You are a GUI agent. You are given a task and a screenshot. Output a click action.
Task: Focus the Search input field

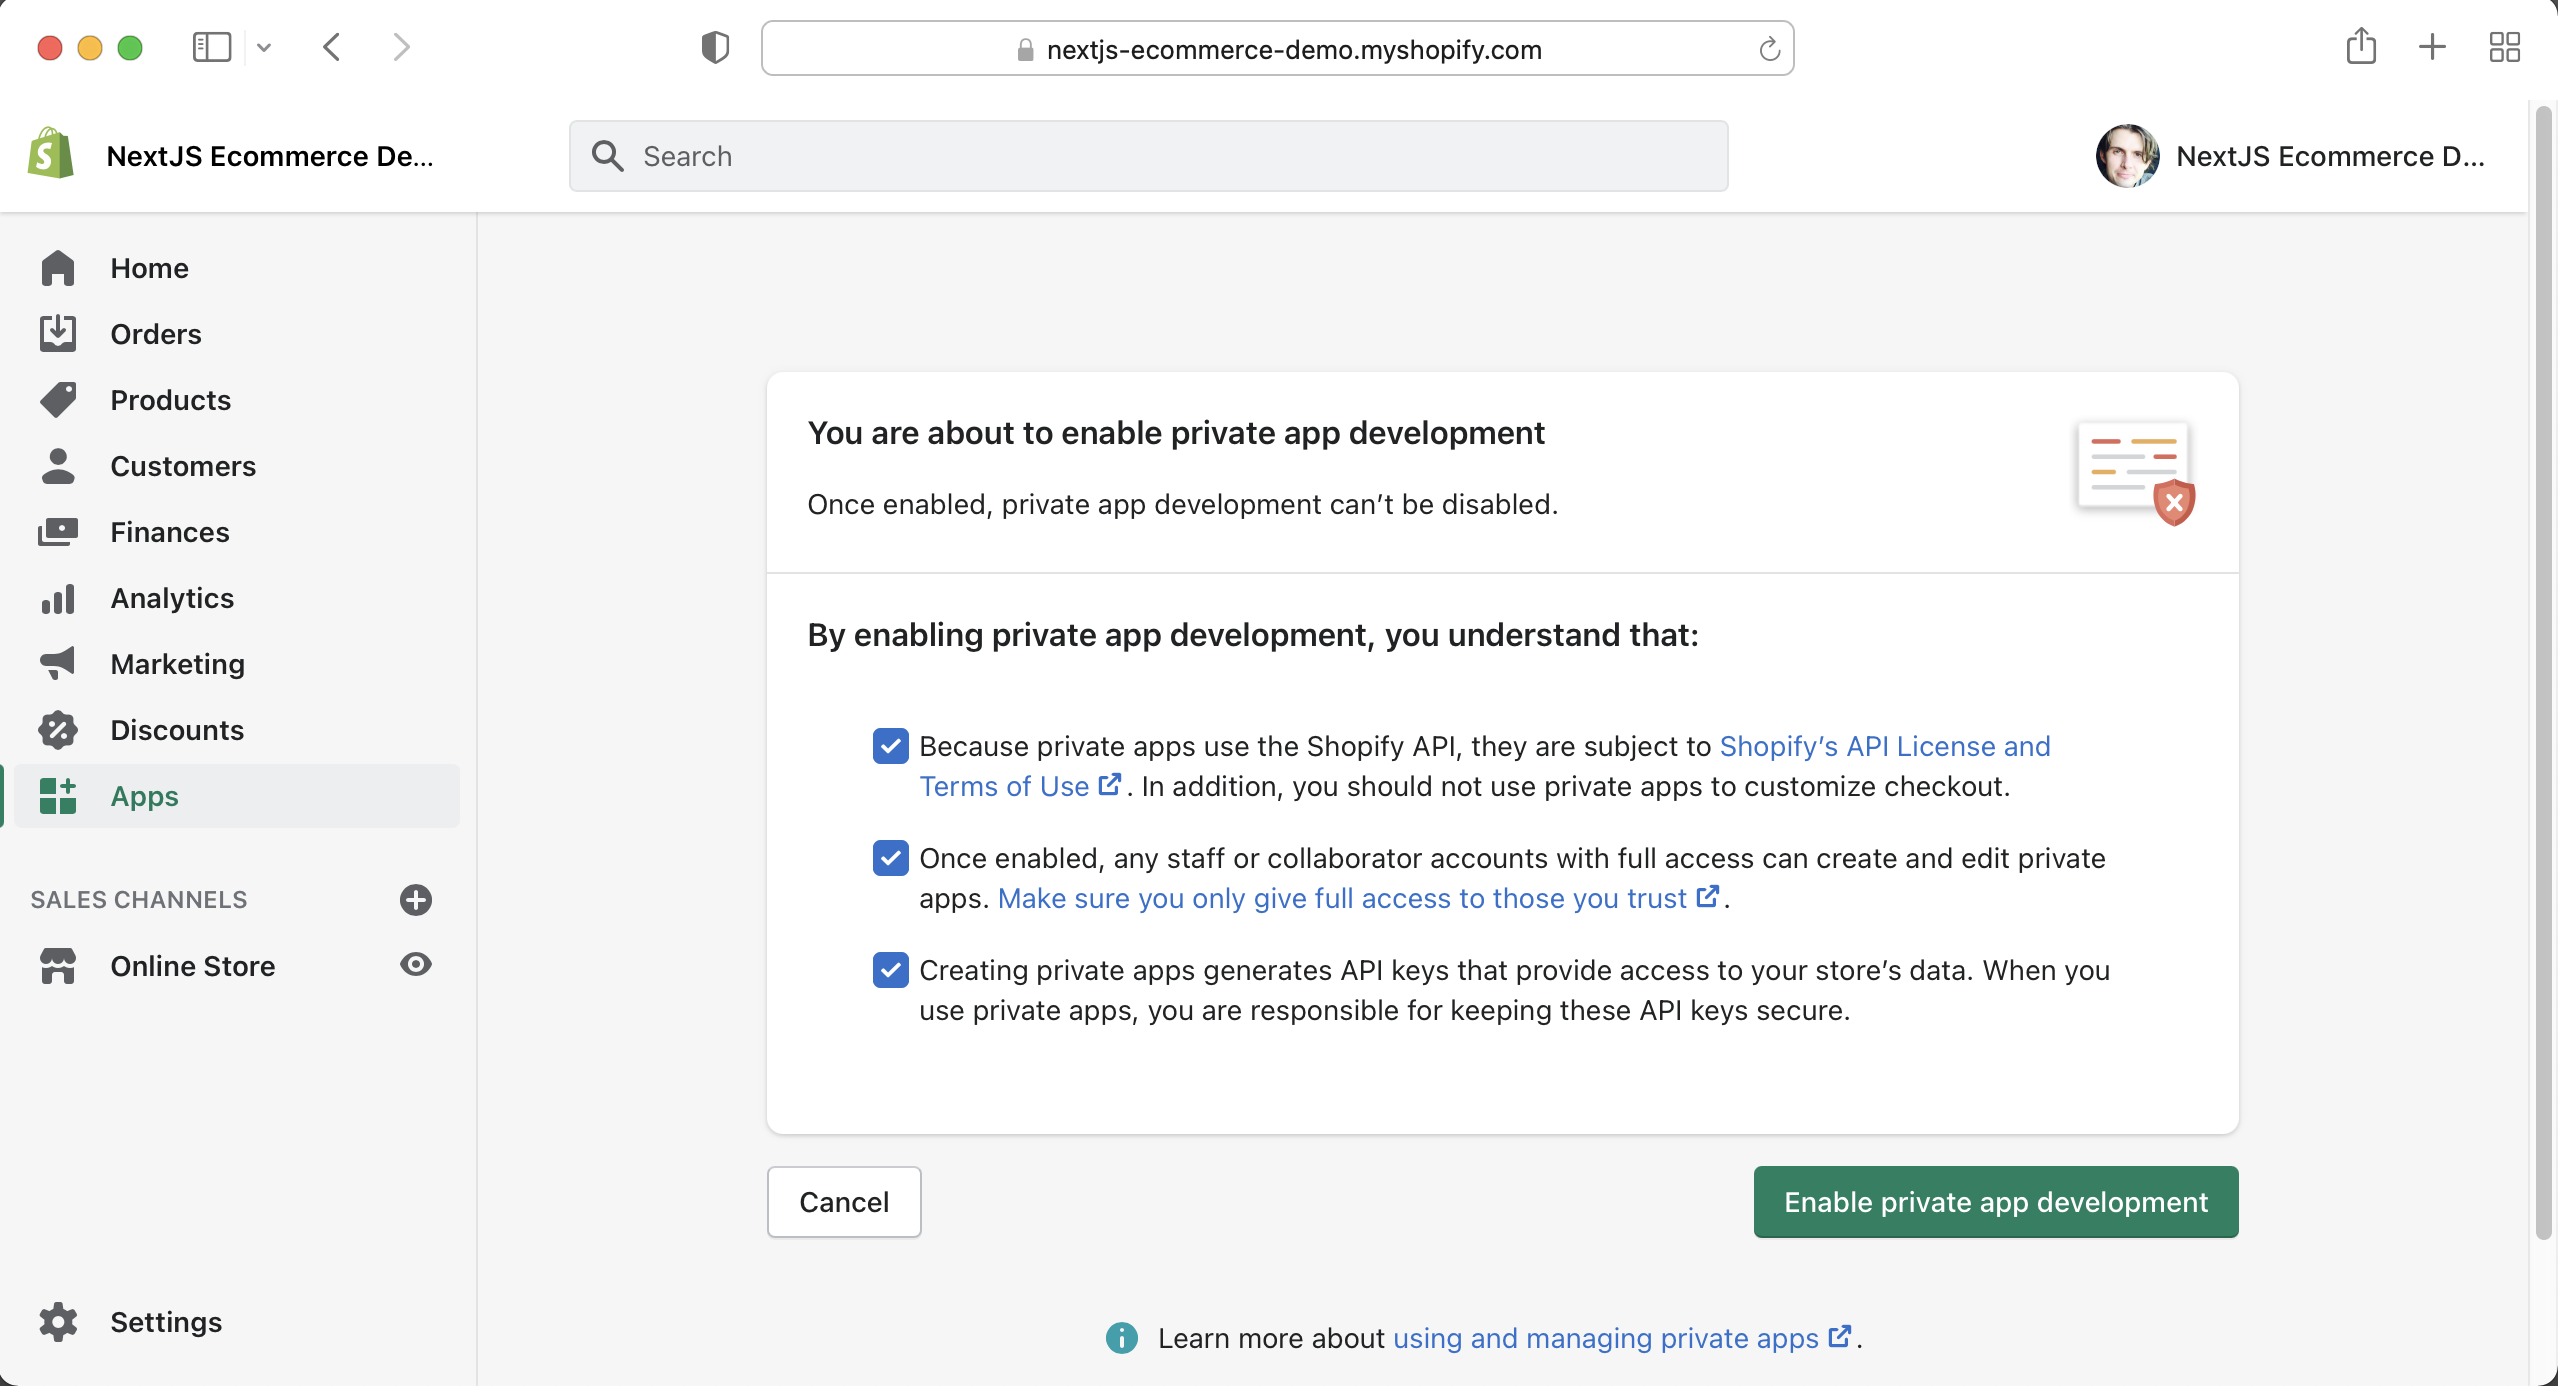[x=1149, y=156]
